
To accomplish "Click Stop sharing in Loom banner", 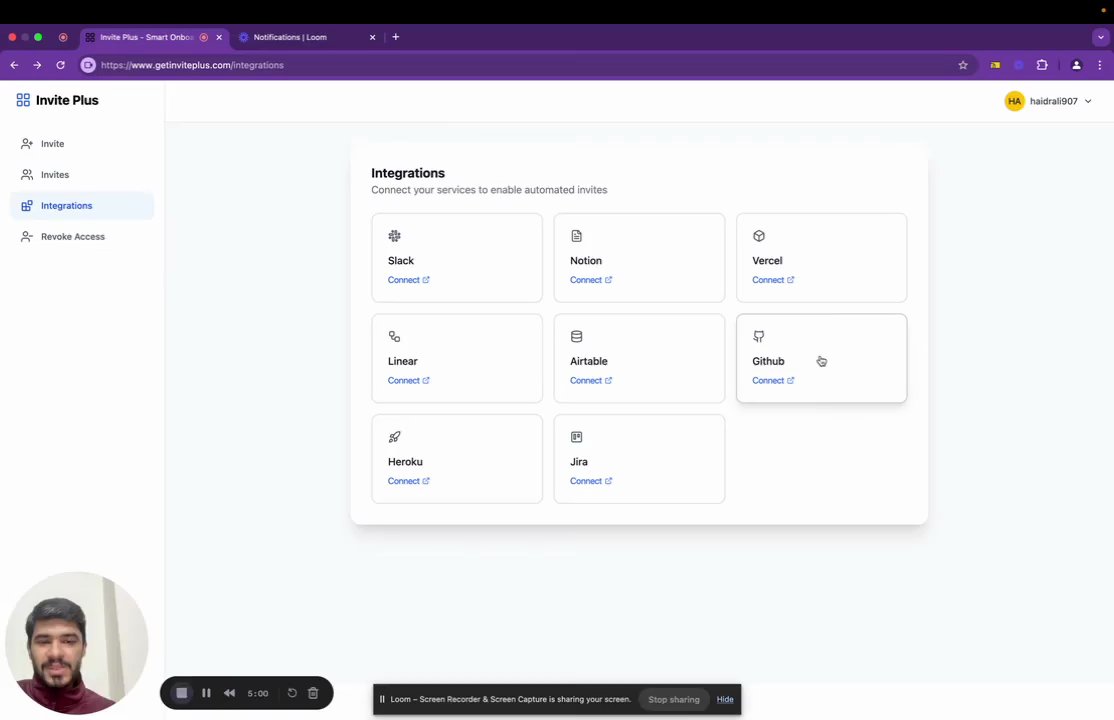I will point(674,699).
